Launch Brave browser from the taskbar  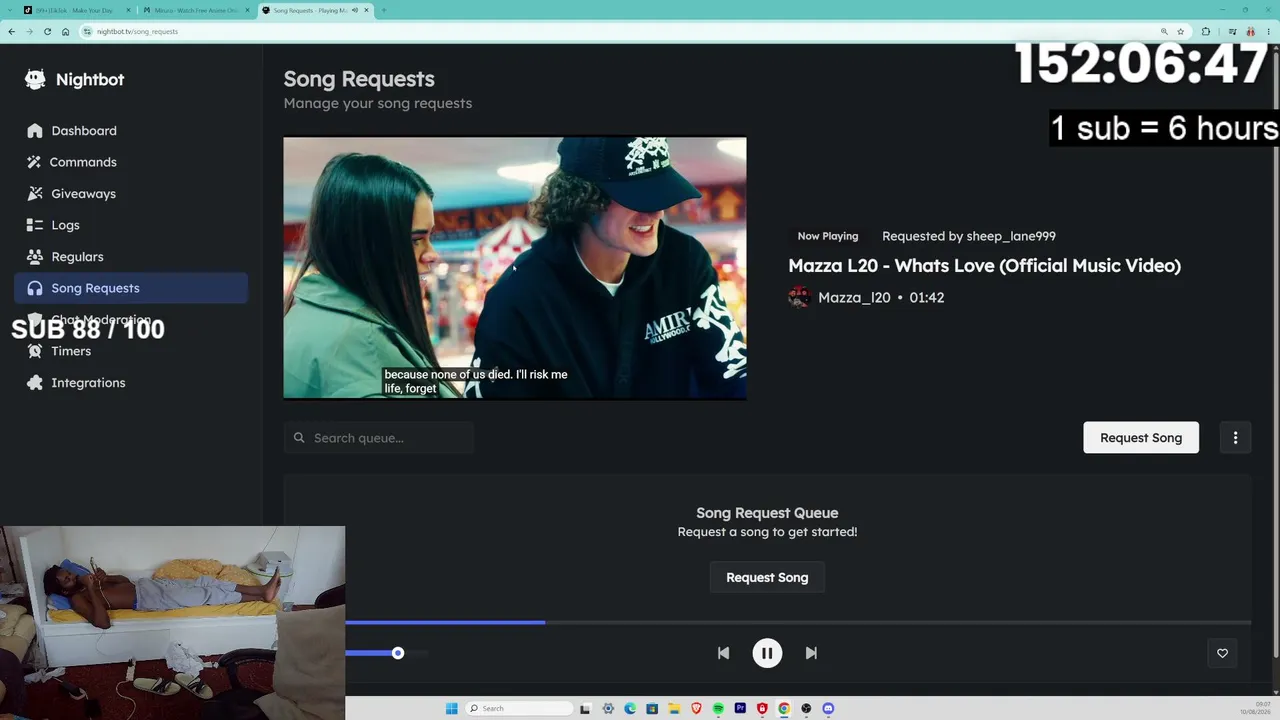(x=696, y=709)
